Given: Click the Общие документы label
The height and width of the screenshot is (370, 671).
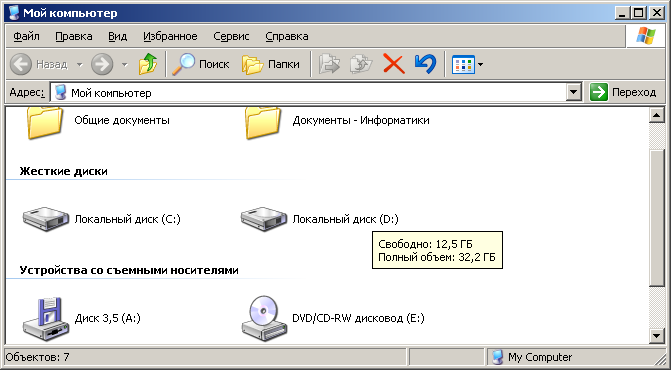Looking at the screenshot, I should [122, 120].
